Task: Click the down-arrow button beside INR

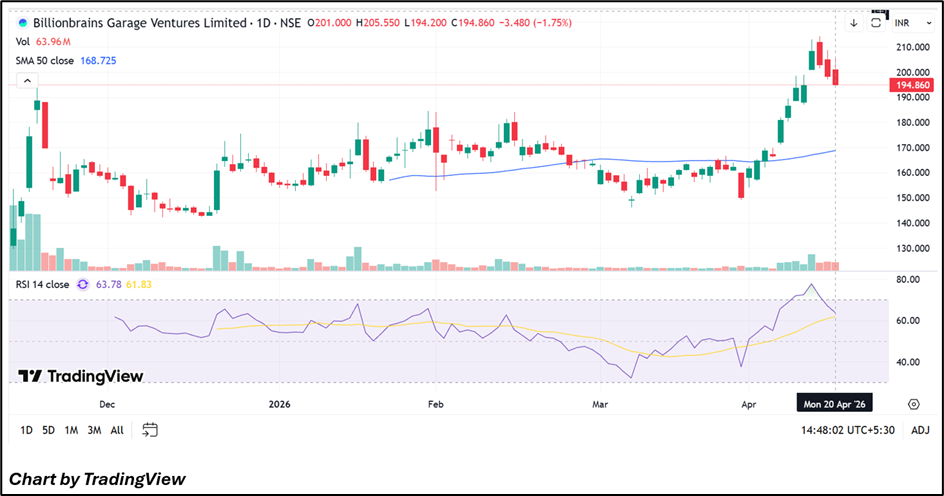Action: pos(854,22)
